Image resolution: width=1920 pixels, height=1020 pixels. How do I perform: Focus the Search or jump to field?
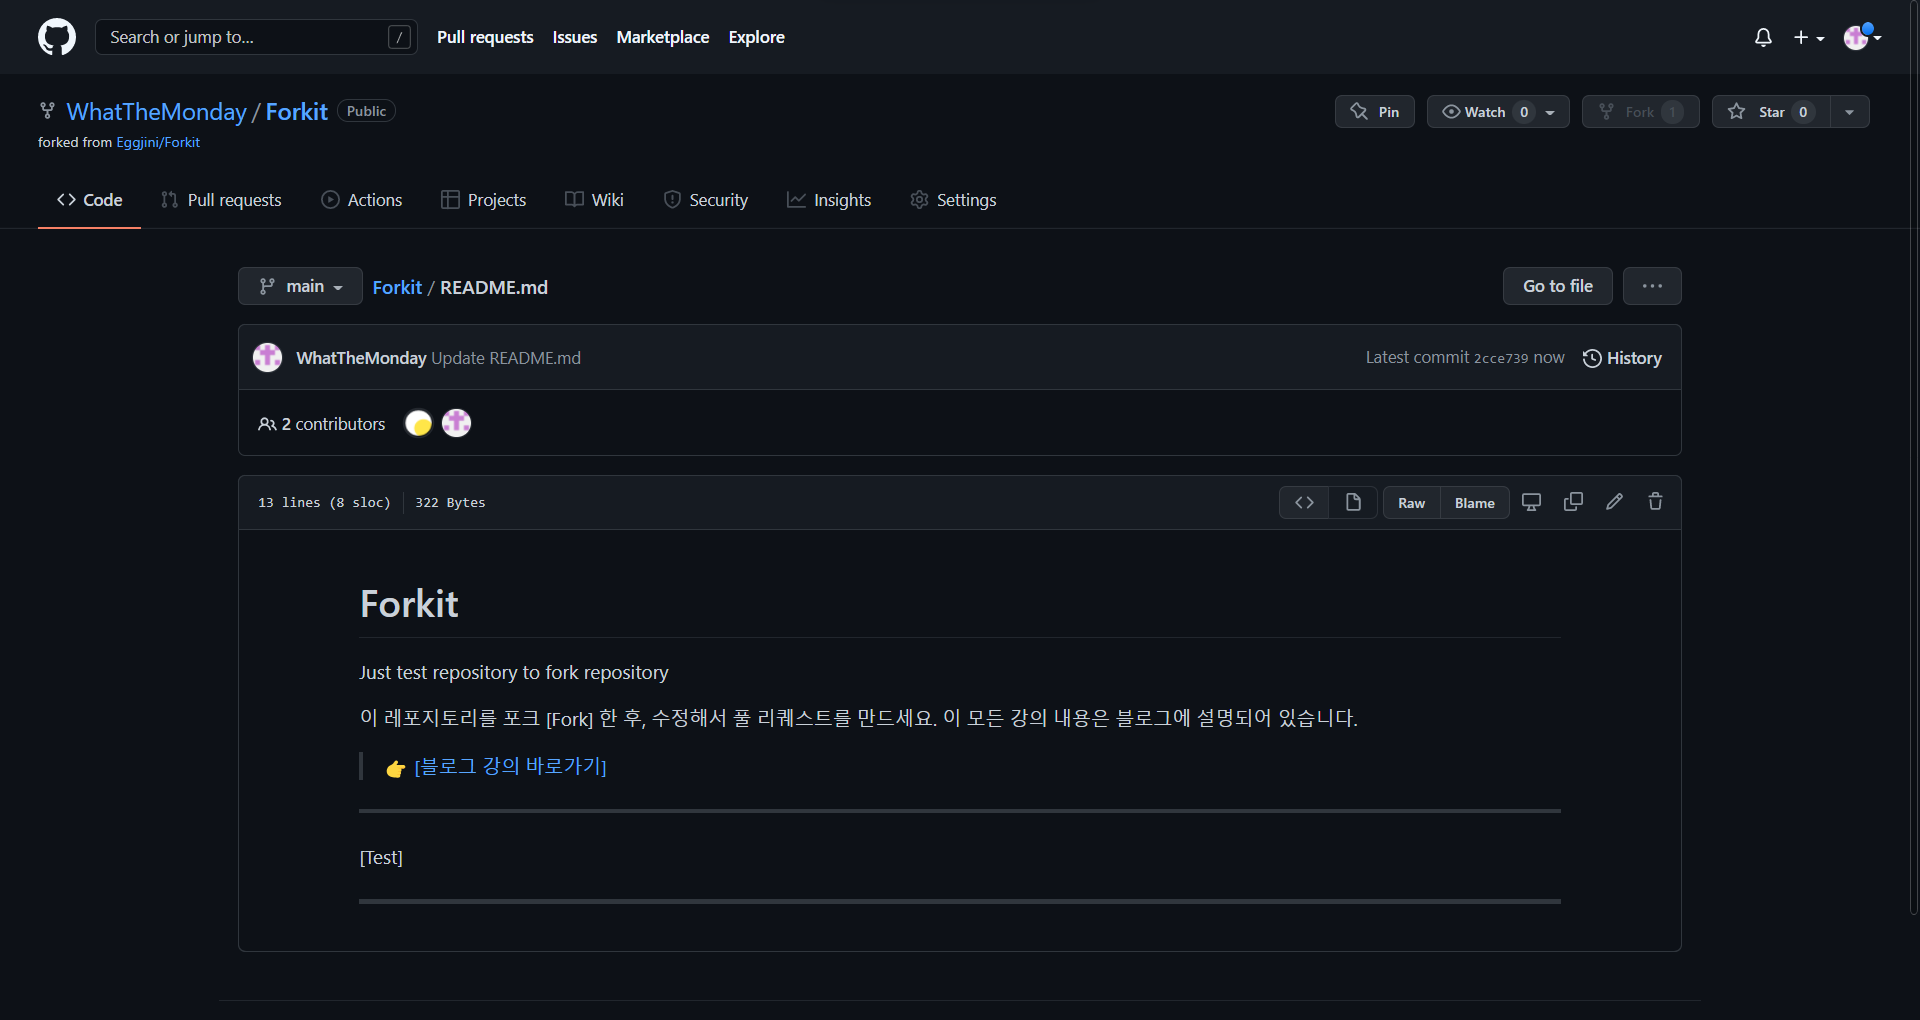point(256,37)
